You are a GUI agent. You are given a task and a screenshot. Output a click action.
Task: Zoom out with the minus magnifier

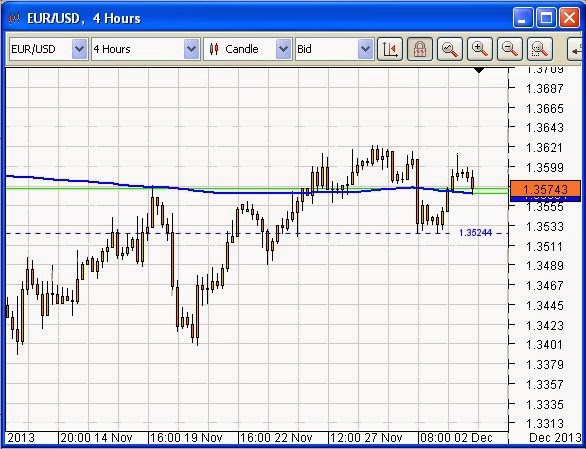[510, 49]
